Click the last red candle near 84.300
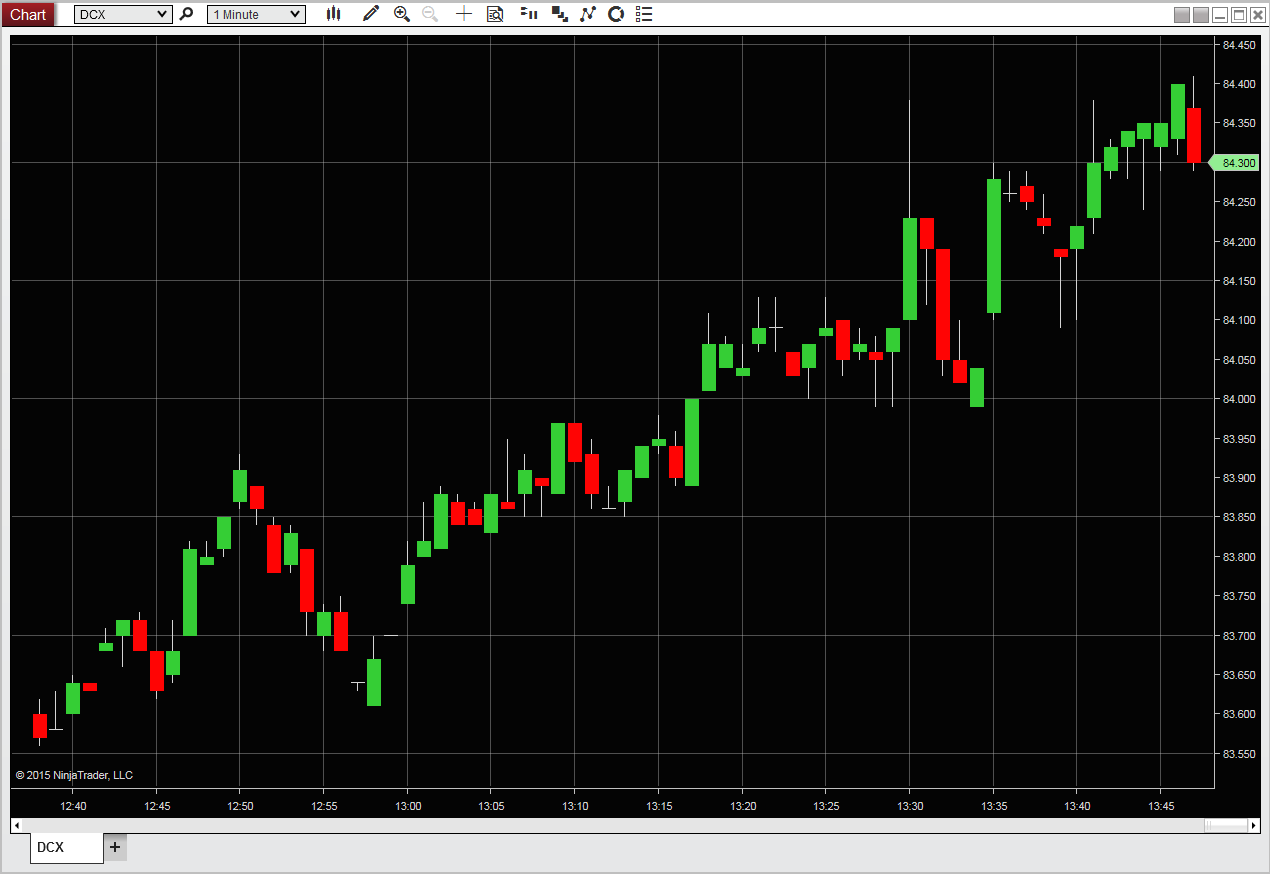Image resolution: width=1270 pixels, height=874 pixels. click(x=1194, y=135)
